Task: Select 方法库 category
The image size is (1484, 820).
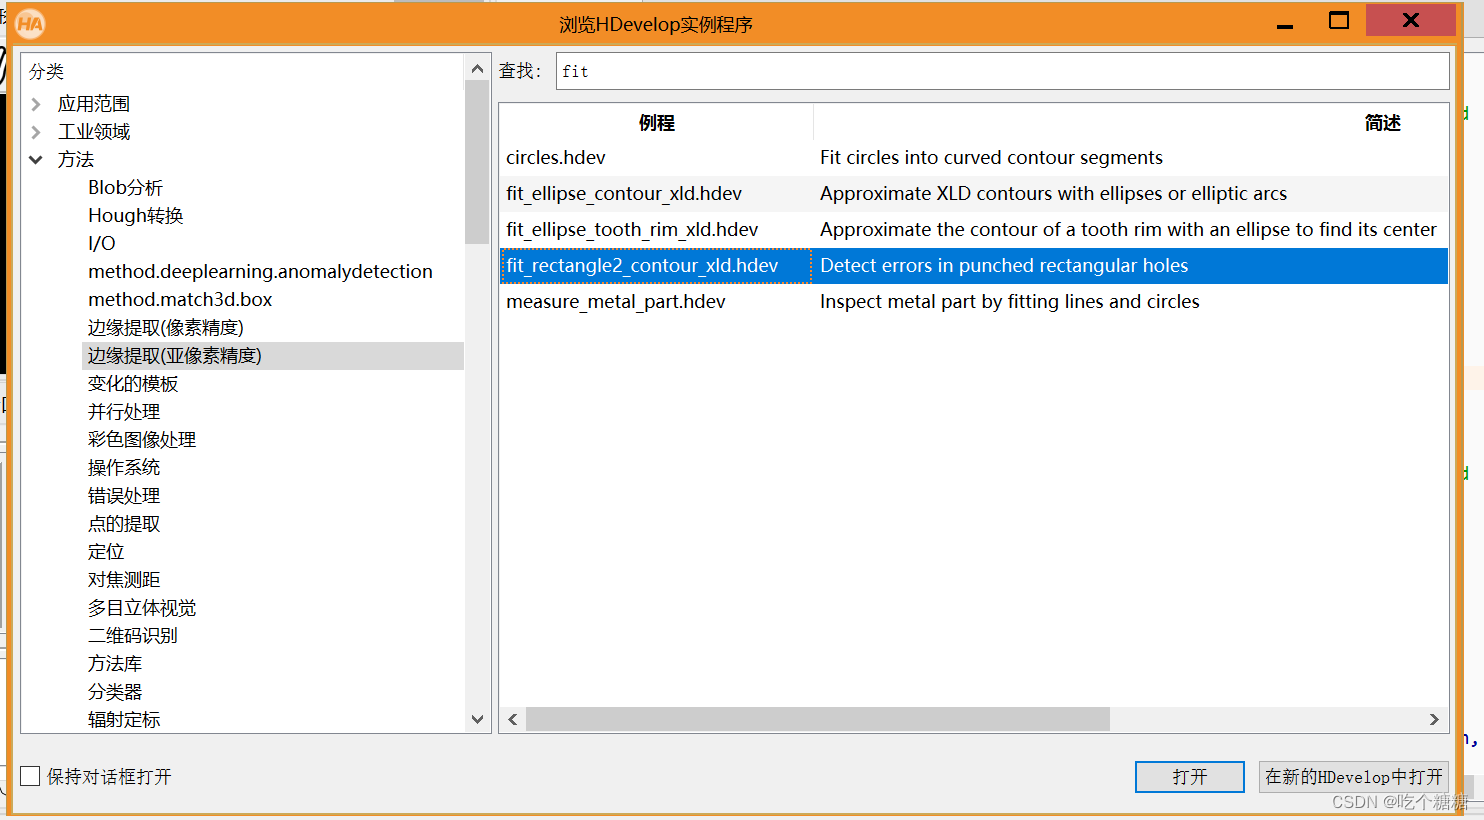Action: pos(115,664)
